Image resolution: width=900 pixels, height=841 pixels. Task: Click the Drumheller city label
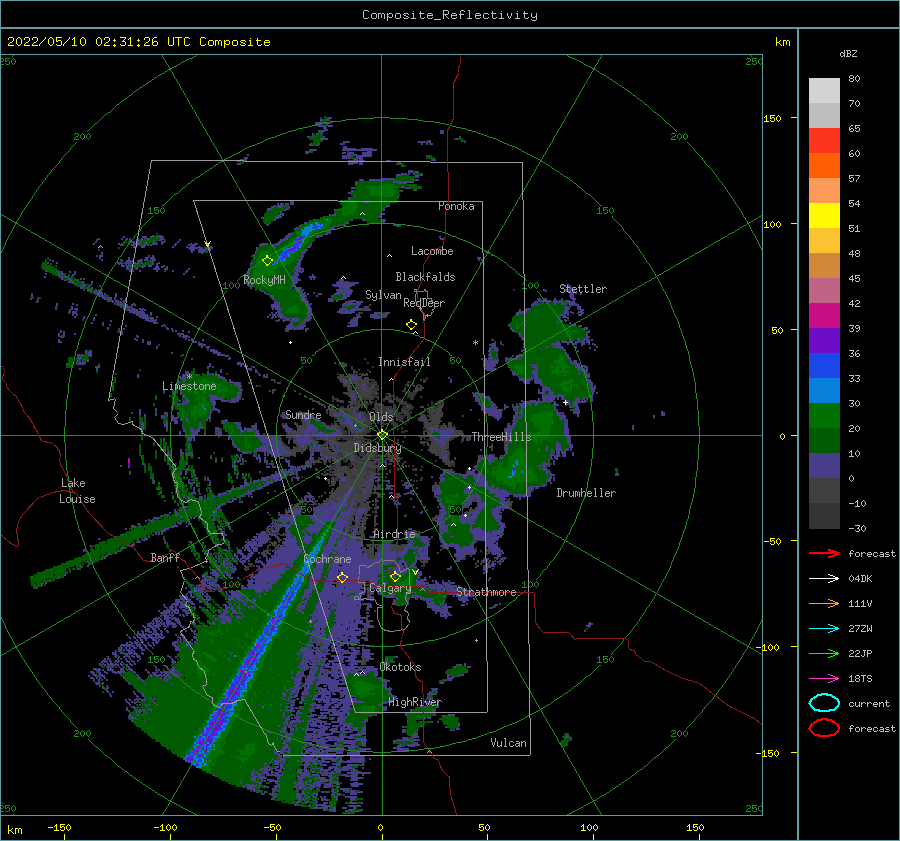(586, 493)
